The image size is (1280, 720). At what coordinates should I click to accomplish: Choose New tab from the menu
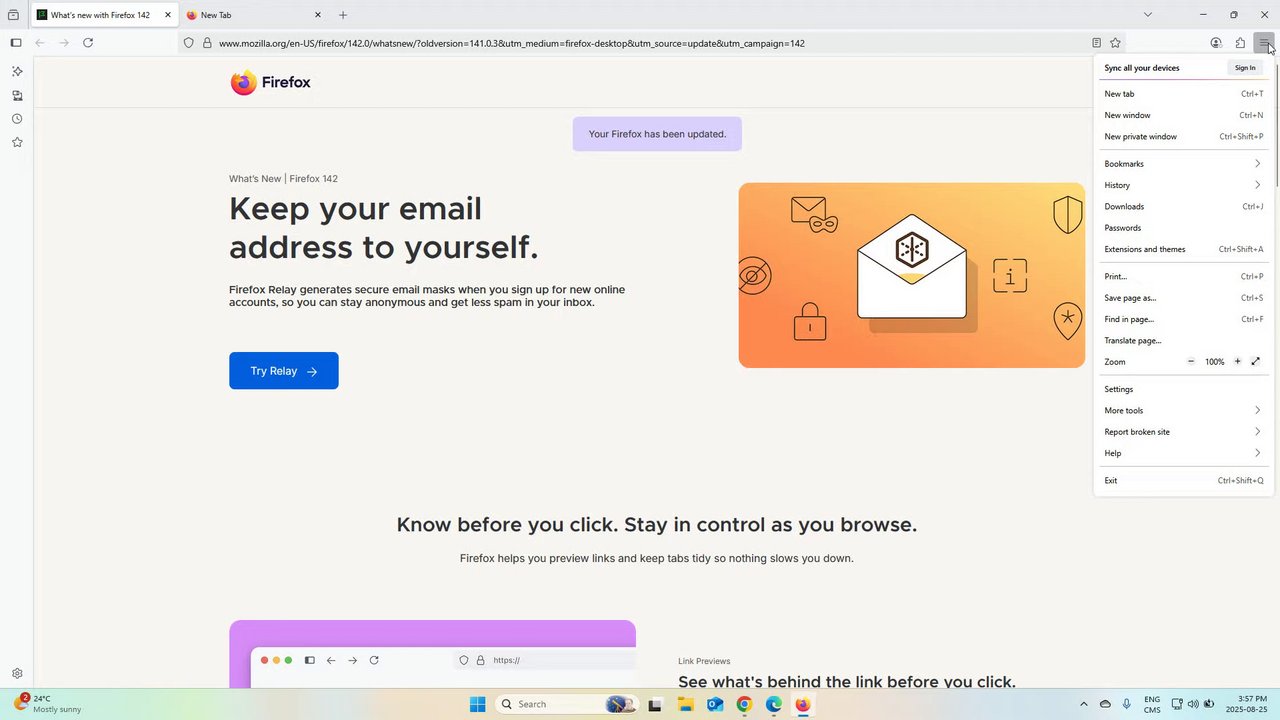tap(1183, 94)
